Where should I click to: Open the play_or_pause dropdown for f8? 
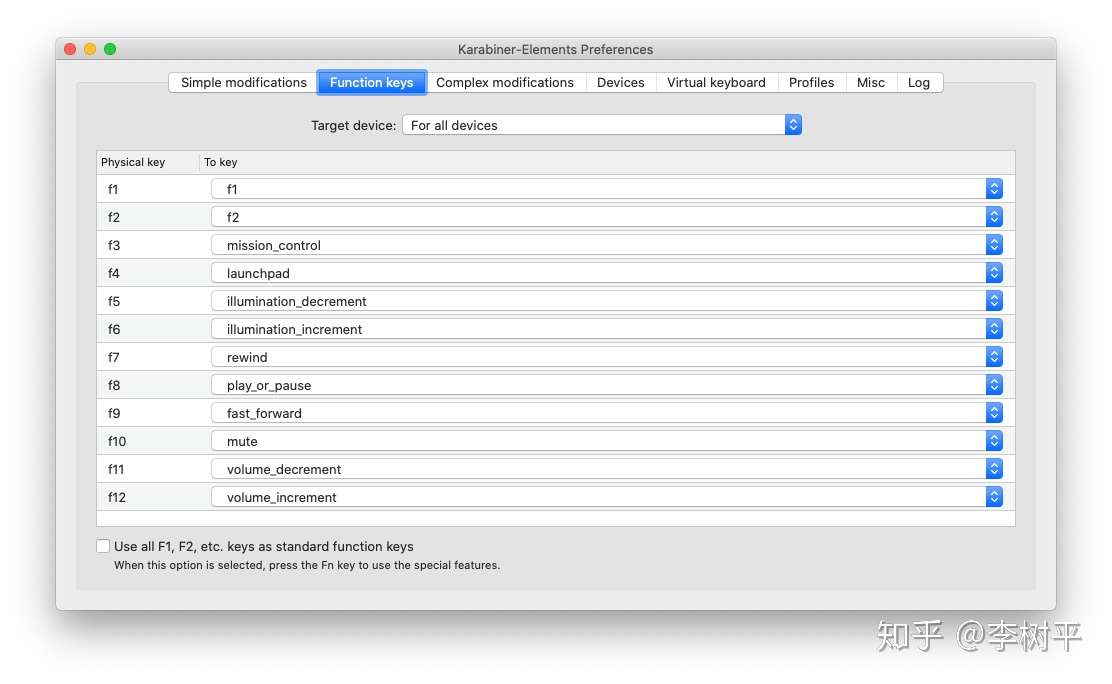[993, 384]
